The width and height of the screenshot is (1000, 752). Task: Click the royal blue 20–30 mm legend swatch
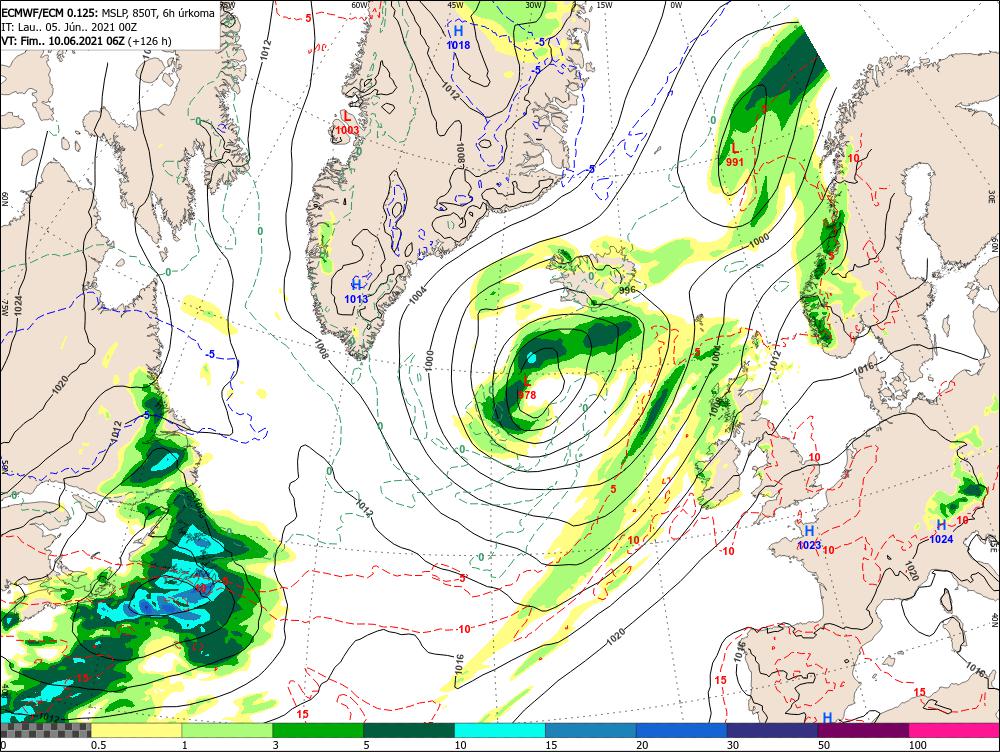point(681,730)
